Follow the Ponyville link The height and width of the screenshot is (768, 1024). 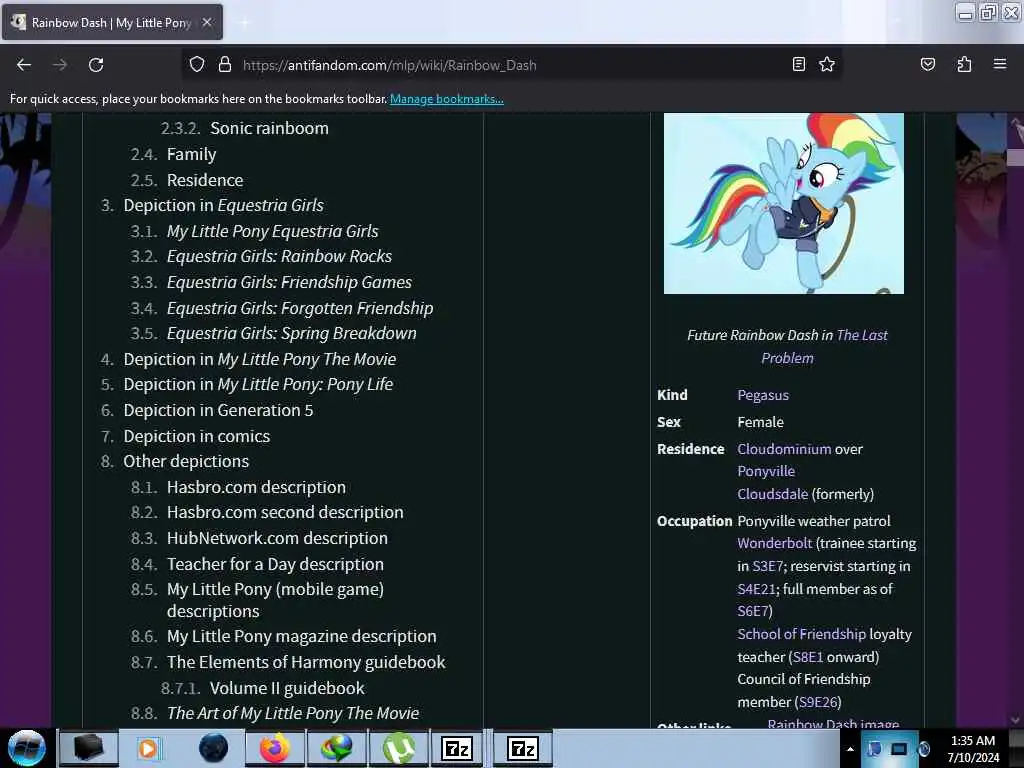coord(766,472)
